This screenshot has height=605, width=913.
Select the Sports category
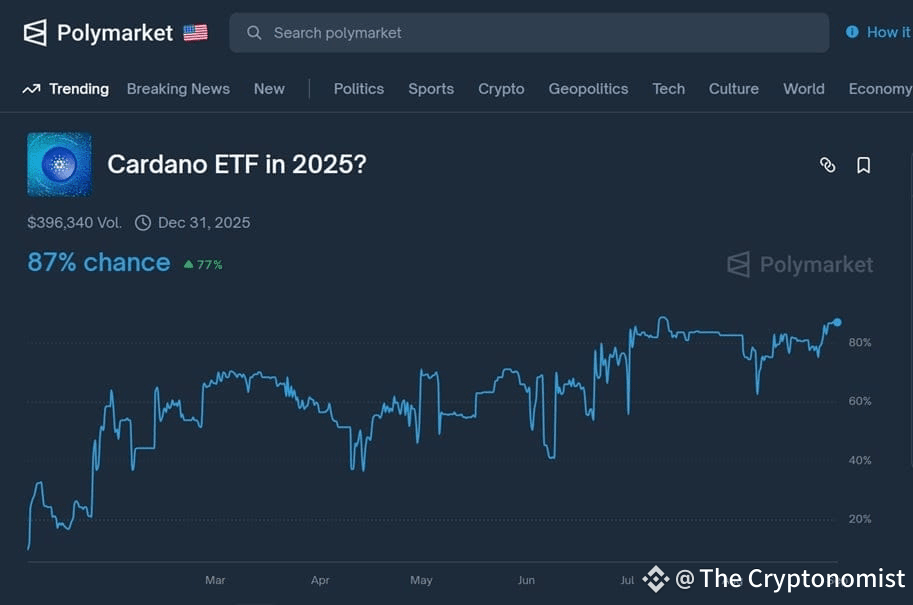[431, 89]
